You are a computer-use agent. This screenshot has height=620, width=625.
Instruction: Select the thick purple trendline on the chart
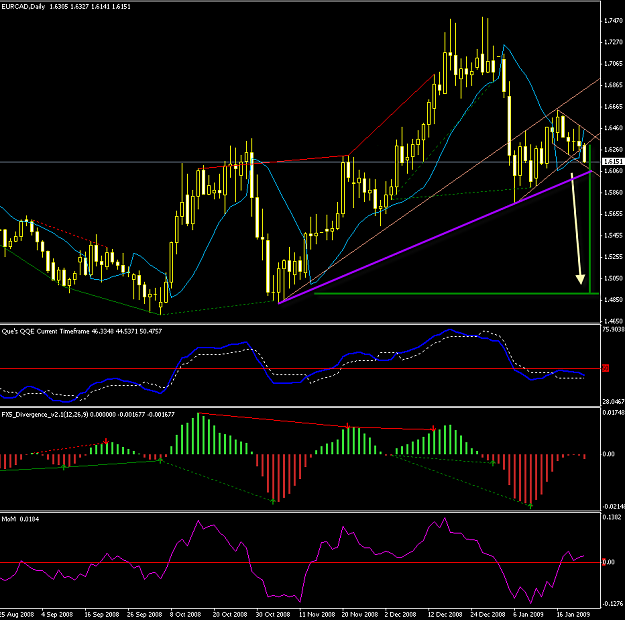[x=434, y=237]
